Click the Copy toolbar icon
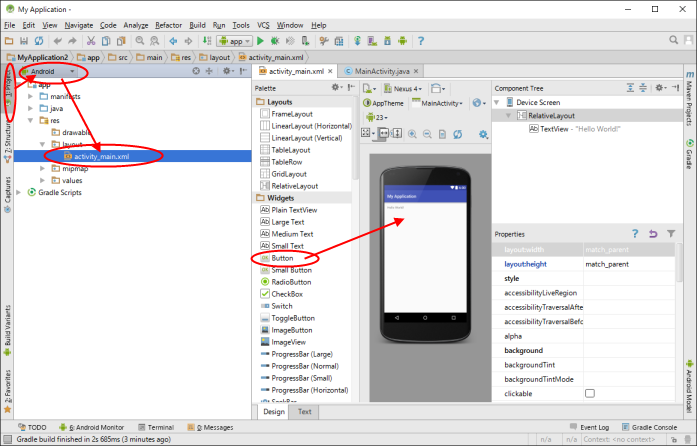This screenshot has height=446, width=697. click(106, 41)
